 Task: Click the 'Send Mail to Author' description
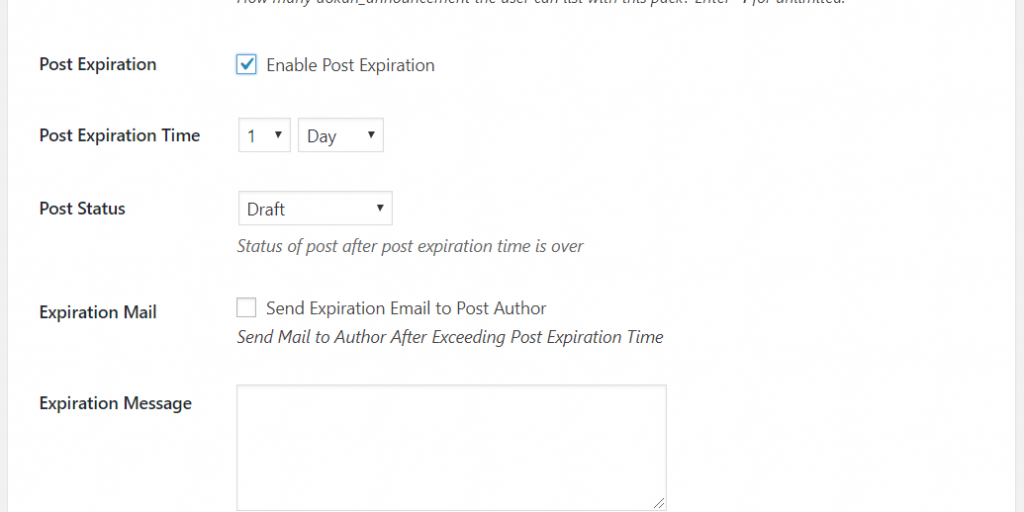click(x=450, y=337)
